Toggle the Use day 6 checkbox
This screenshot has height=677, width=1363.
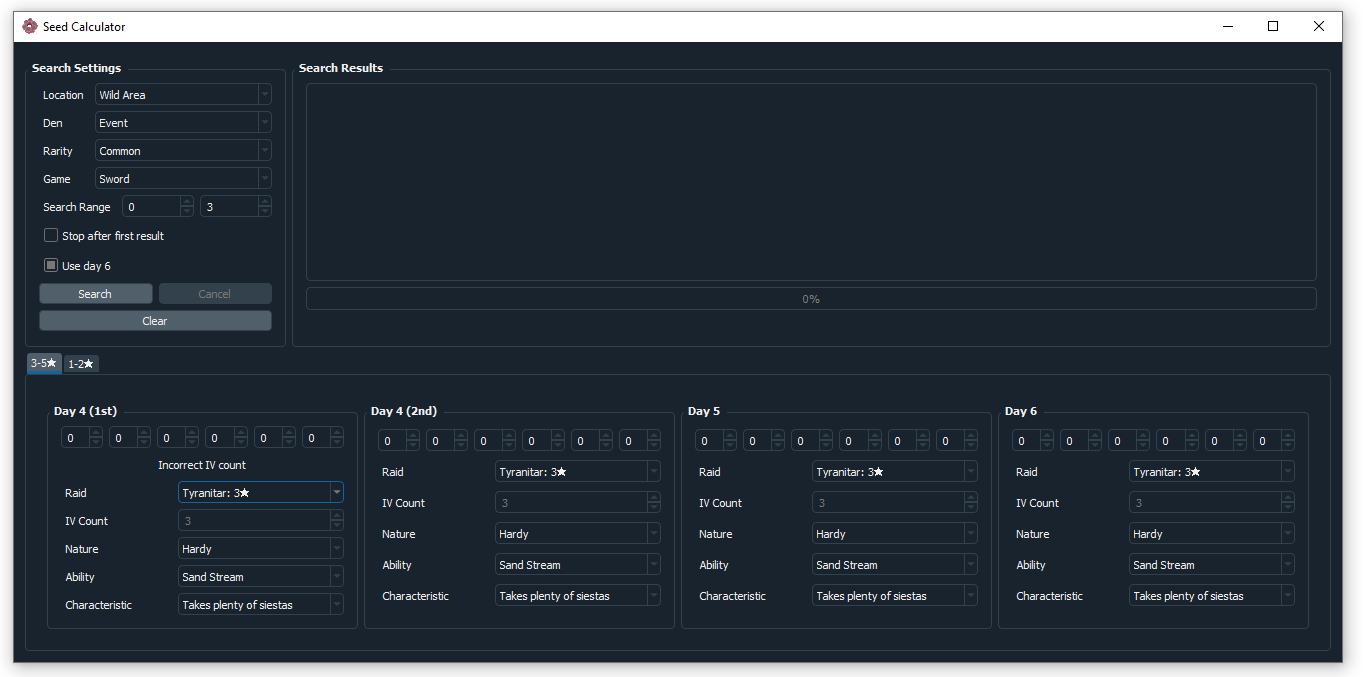click(x=51, y=266)
